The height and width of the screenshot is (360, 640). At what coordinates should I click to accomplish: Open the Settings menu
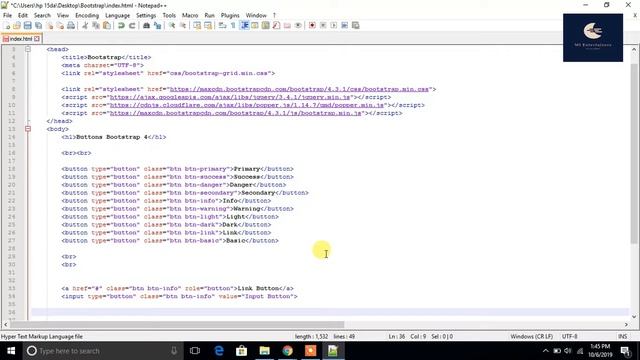pos(146,15)
